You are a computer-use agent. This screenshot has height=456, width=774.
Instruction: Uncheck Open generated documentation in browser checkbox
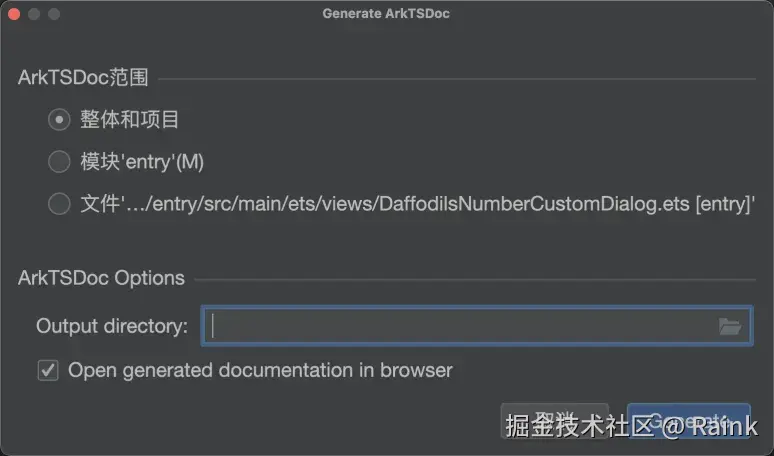pyautogui.click(x=47, y=371)
